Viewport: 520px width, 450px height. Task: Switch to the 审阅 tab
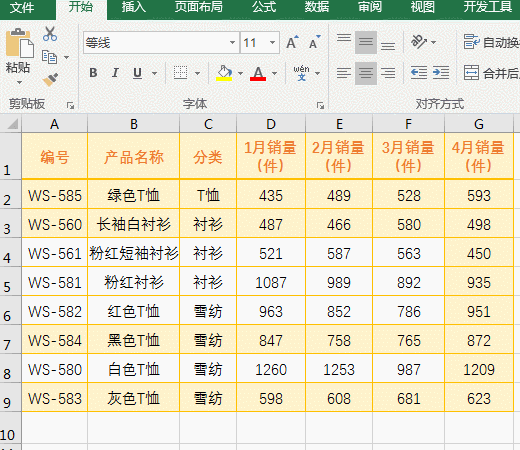tap(370, 7)
